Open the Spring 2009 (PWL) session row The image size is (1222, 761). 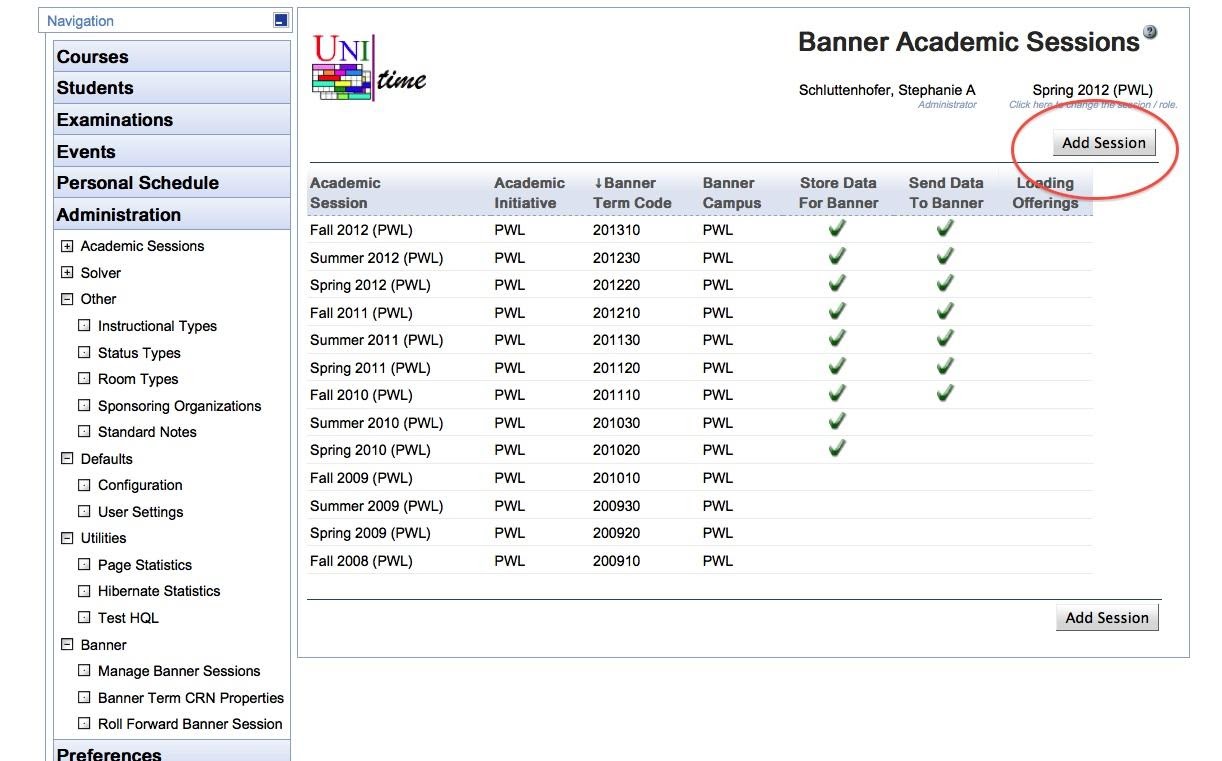tap(700, 533)
